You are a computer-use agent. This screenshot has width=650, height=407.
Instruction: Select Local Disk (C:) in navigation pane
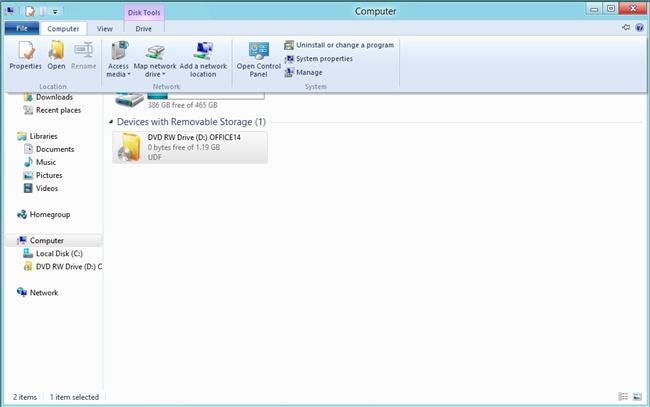(59, 254)
